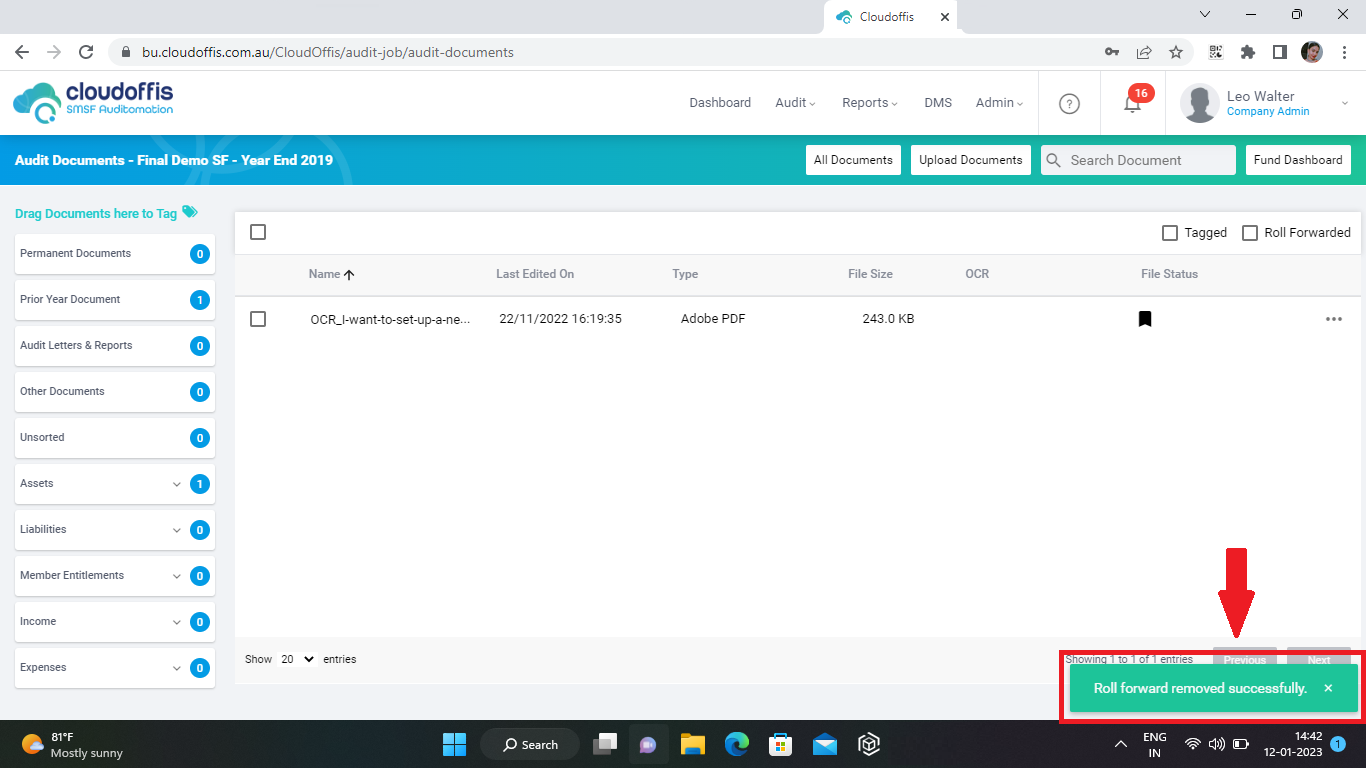The height and width of the screenshot is (768, 1366).
Task: Open the notifications bell icon
Action: click(1132, 103)
